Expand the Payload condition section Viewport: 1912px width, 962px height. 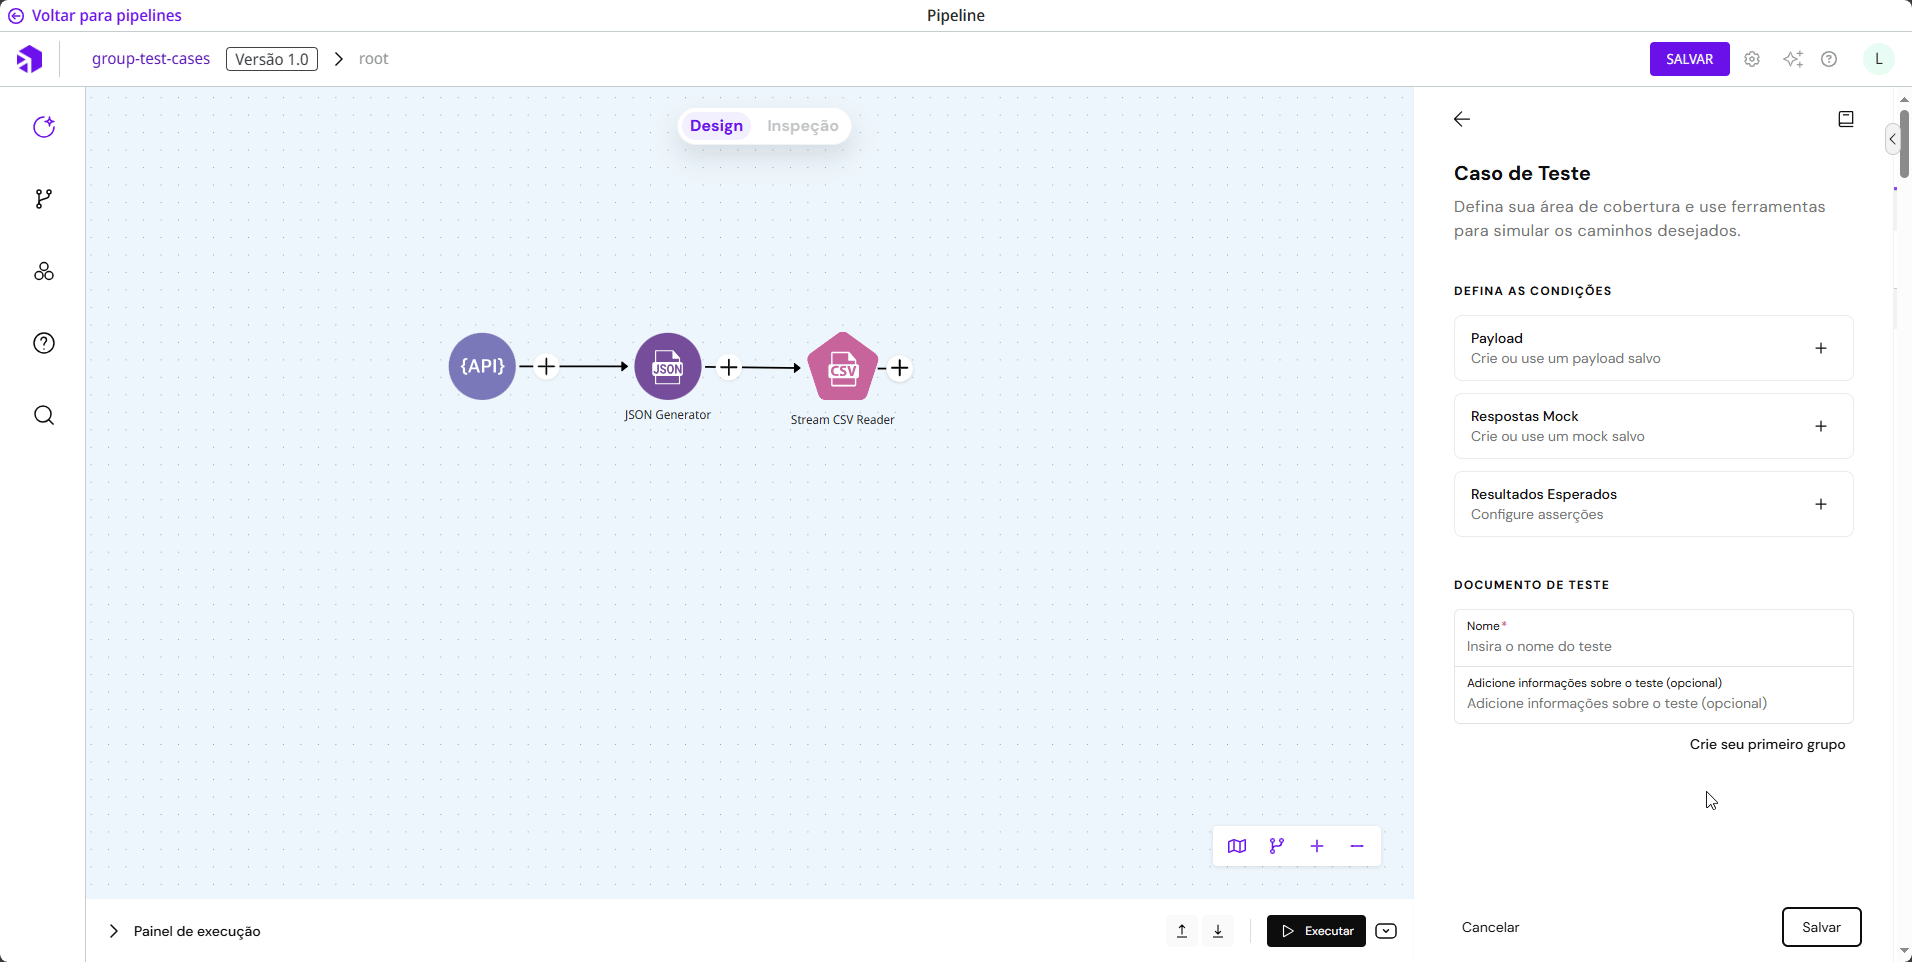(1821, 348)
